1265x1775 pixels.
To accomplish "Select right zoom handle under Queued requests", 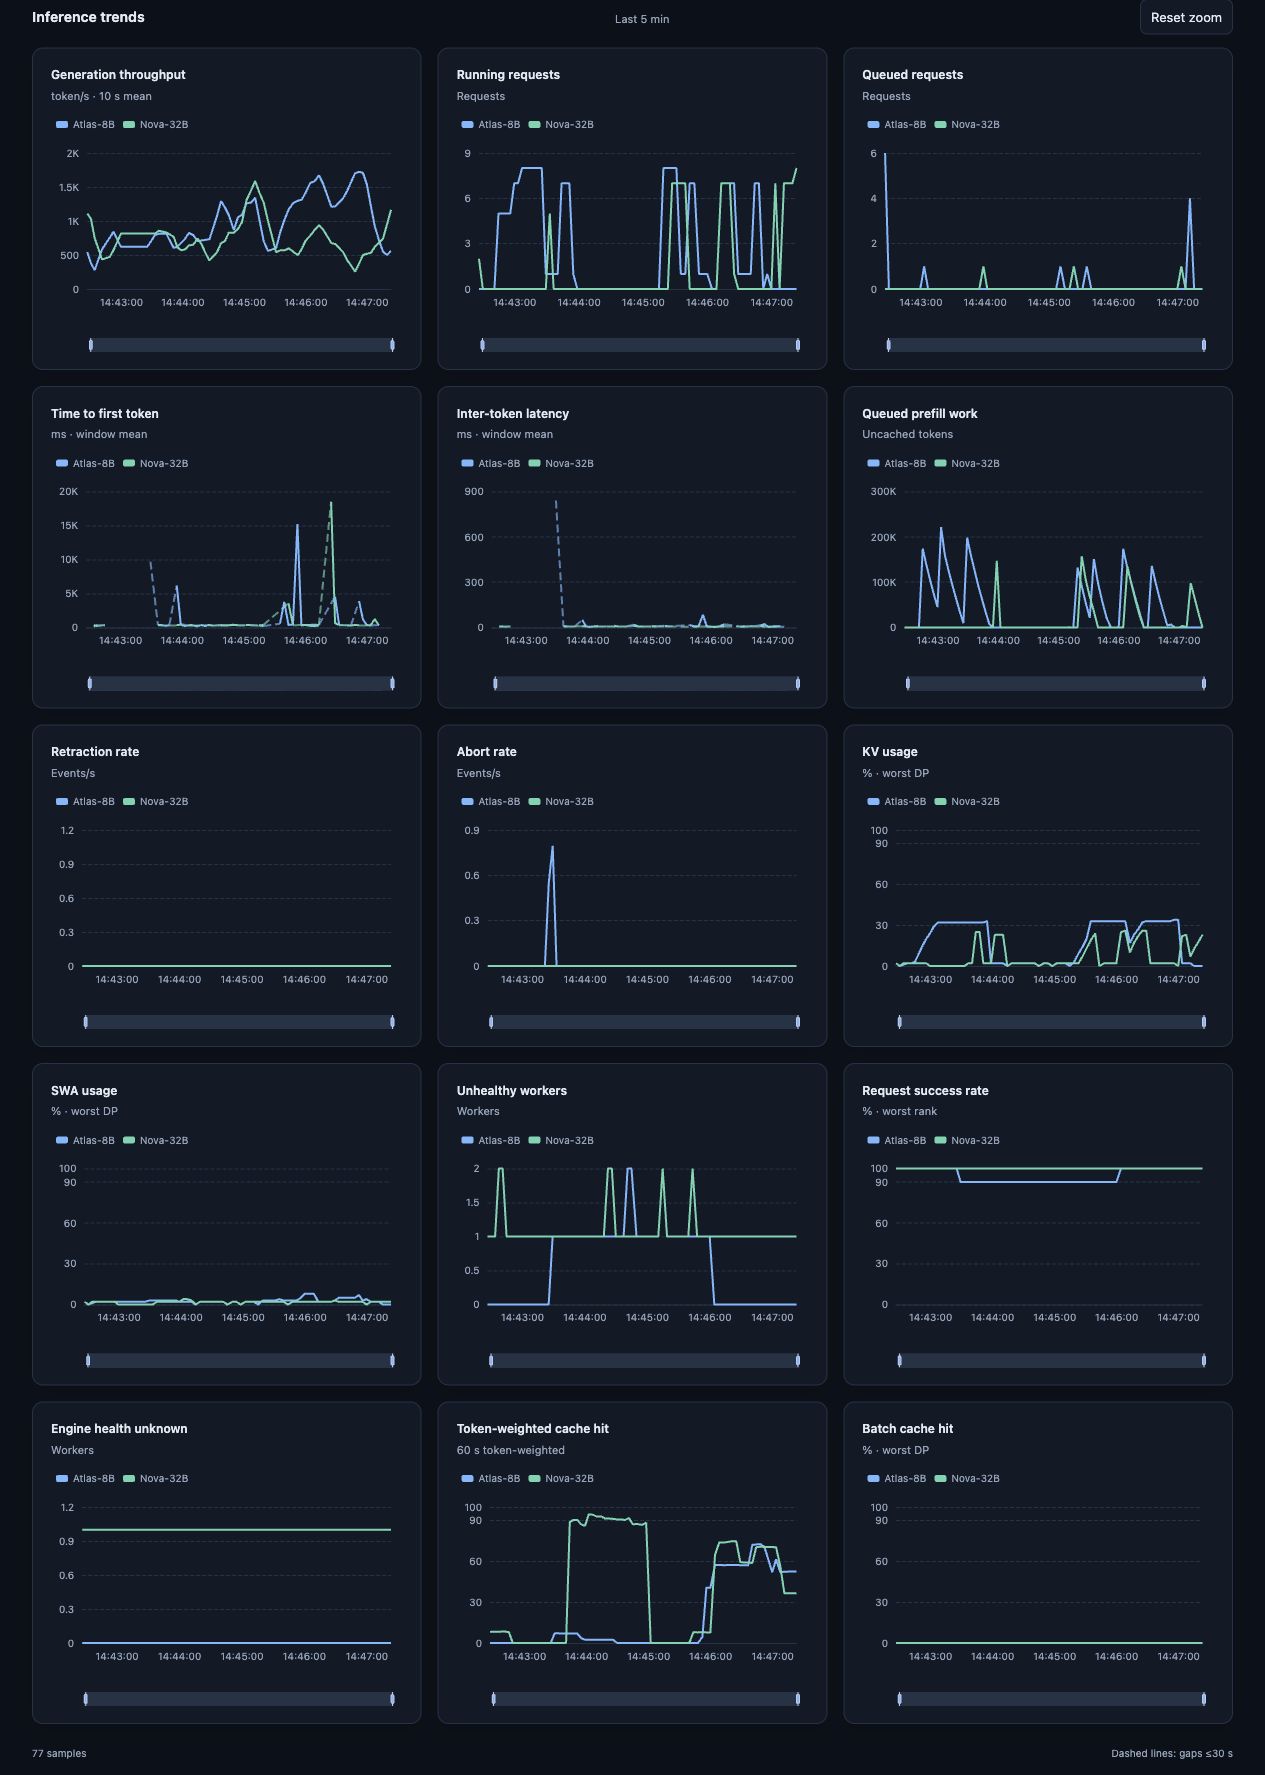I will point(1204,345).
